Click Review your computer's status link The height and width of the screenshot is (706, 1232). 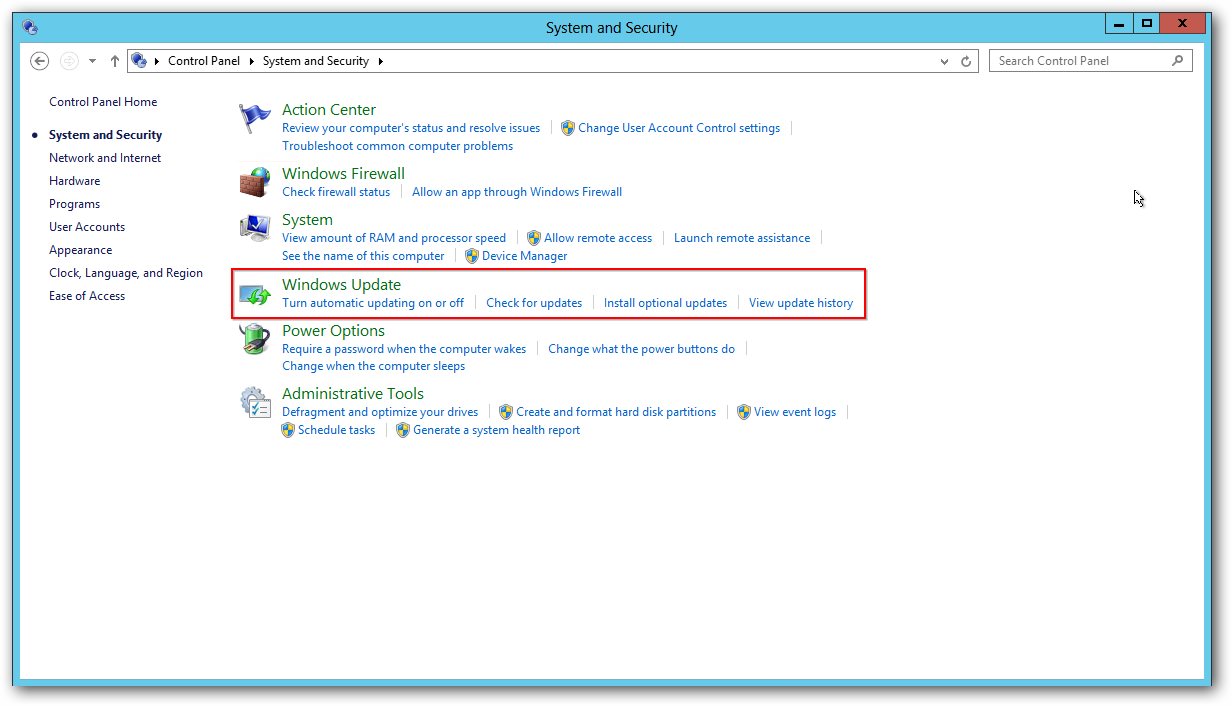coord(411,128)
